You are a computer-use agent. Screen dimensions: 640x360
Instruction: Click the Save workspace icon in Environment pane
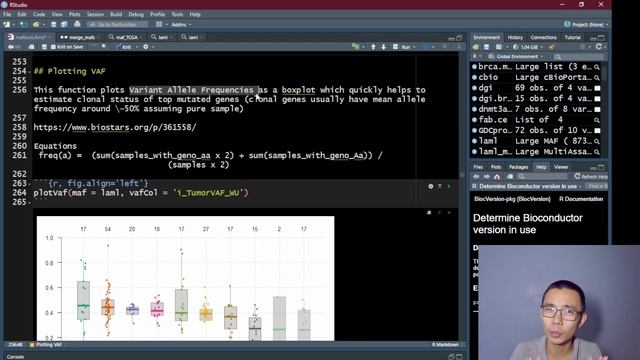point(486,47)
